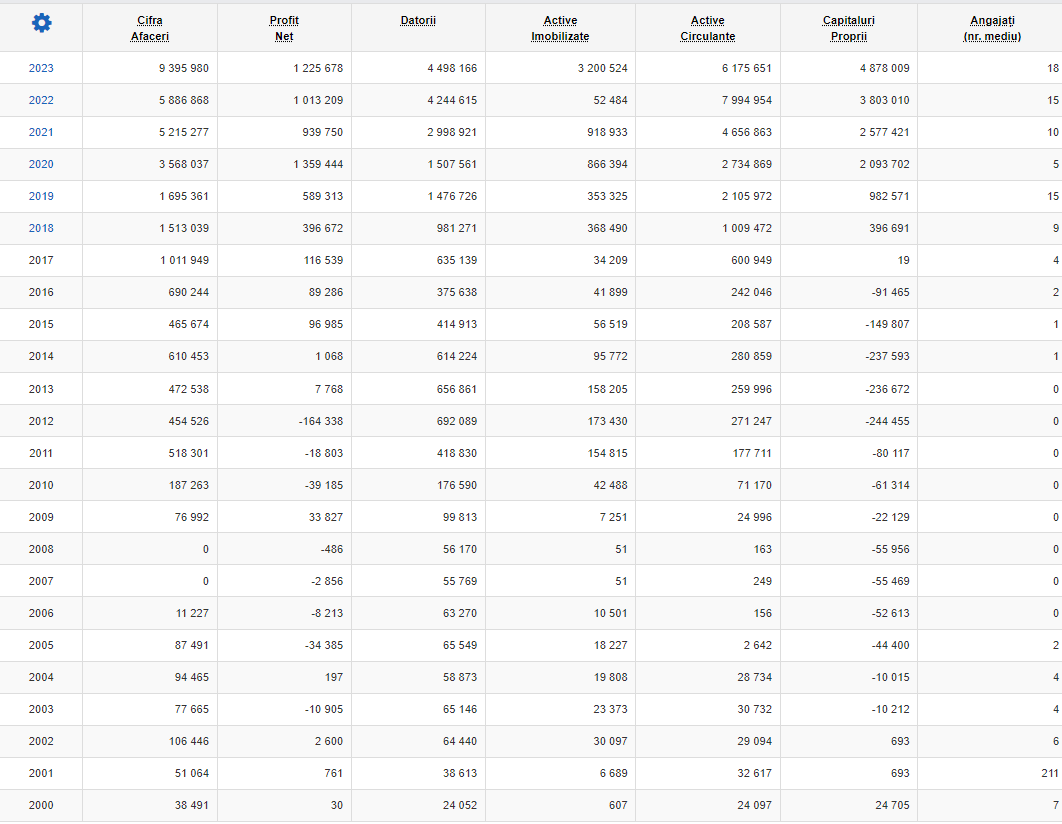This screenshot has height=824, width=1062.
Task: Select the 375 638 debts cell
Action: pos(419,292)
